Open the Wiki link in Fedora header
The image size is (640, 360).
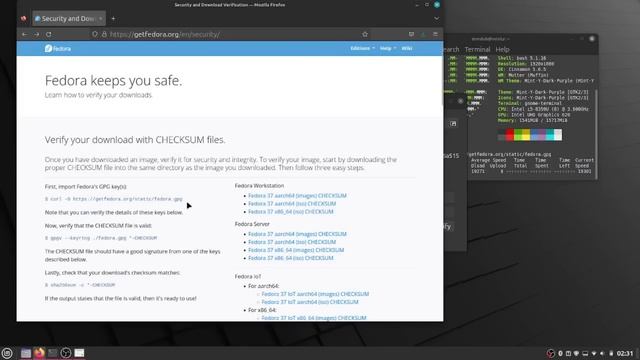pos(407,48)
